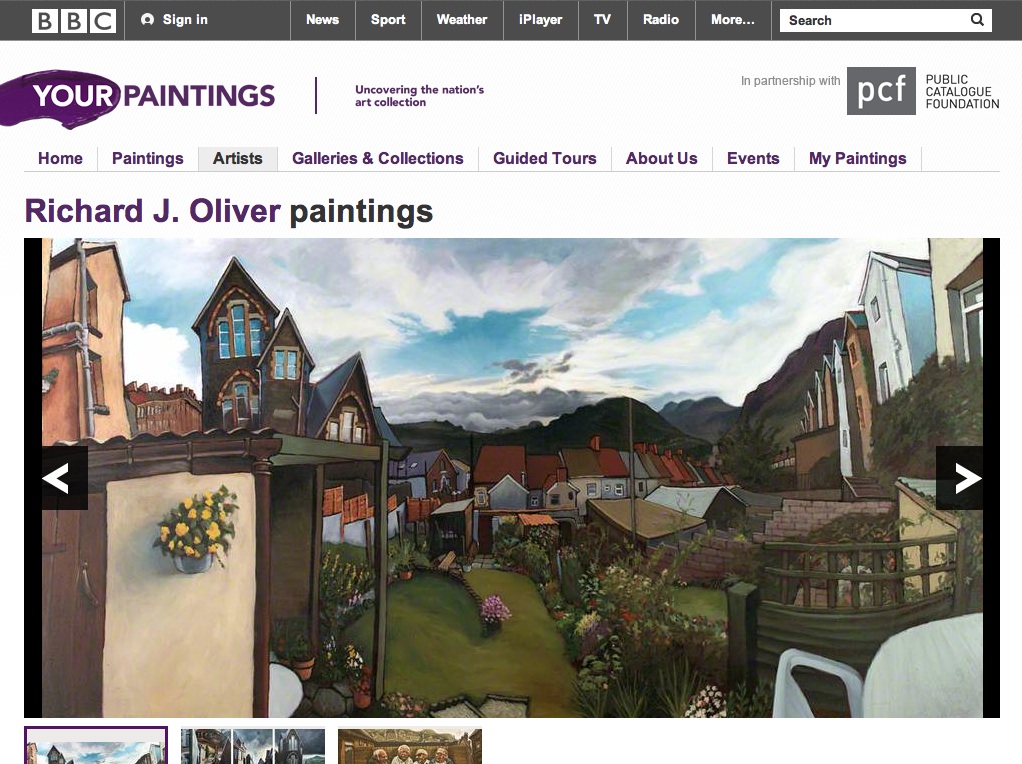Viewport: 1022px width, 764px height.
Task: Expand the More... BBC menu
Action: (733, 20)
